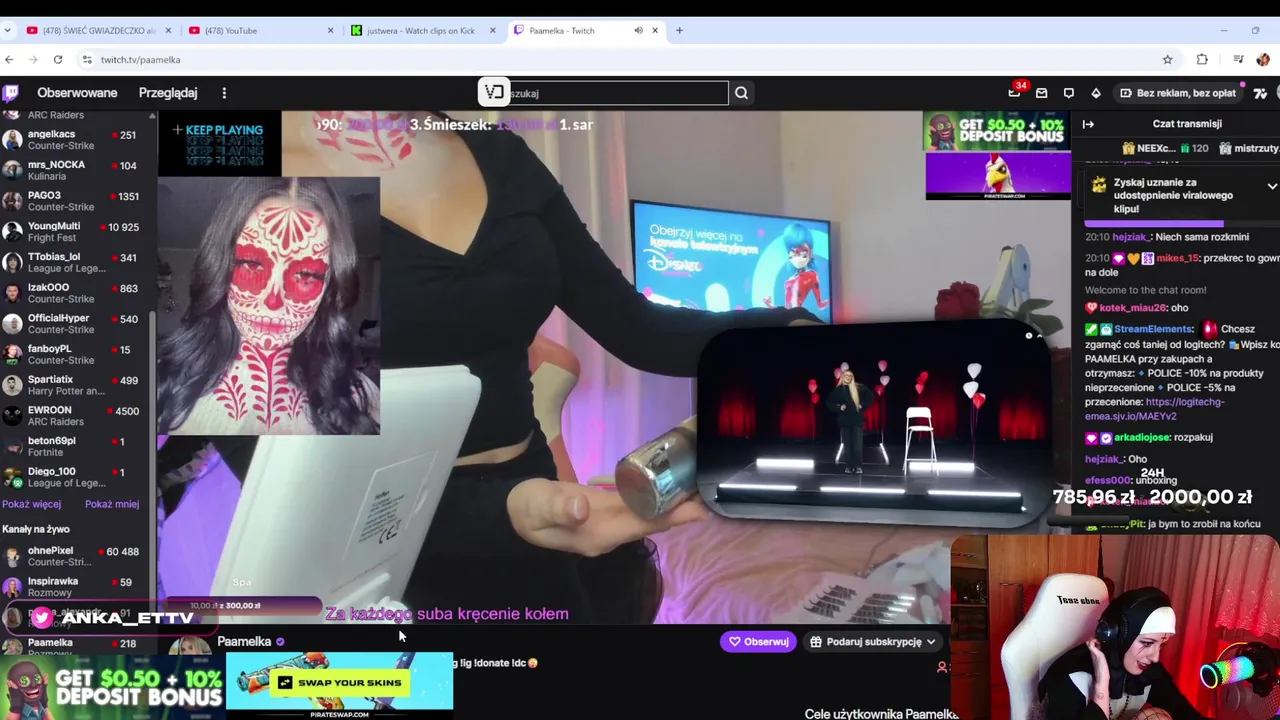Open the chat bubble whispers icon
1280x720 pixels.
[x=1069, y=93]
